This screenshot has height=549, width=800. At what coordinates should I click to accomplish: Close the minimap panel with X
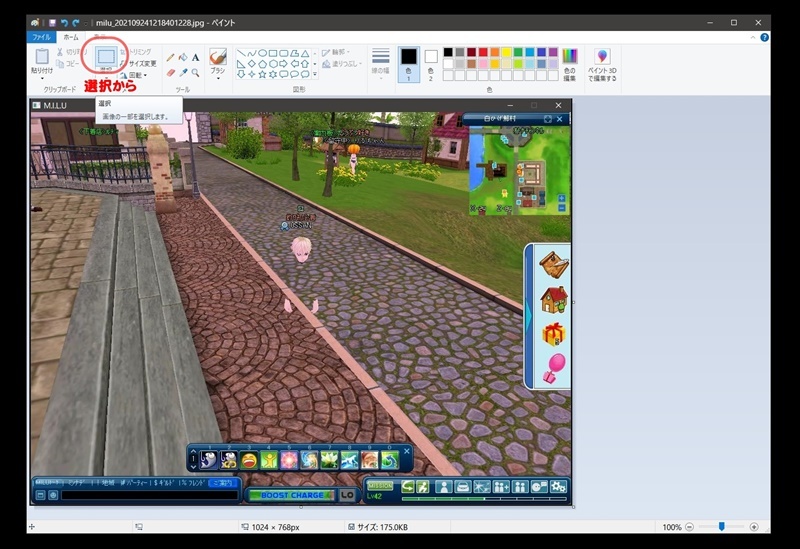pos(560,119)
